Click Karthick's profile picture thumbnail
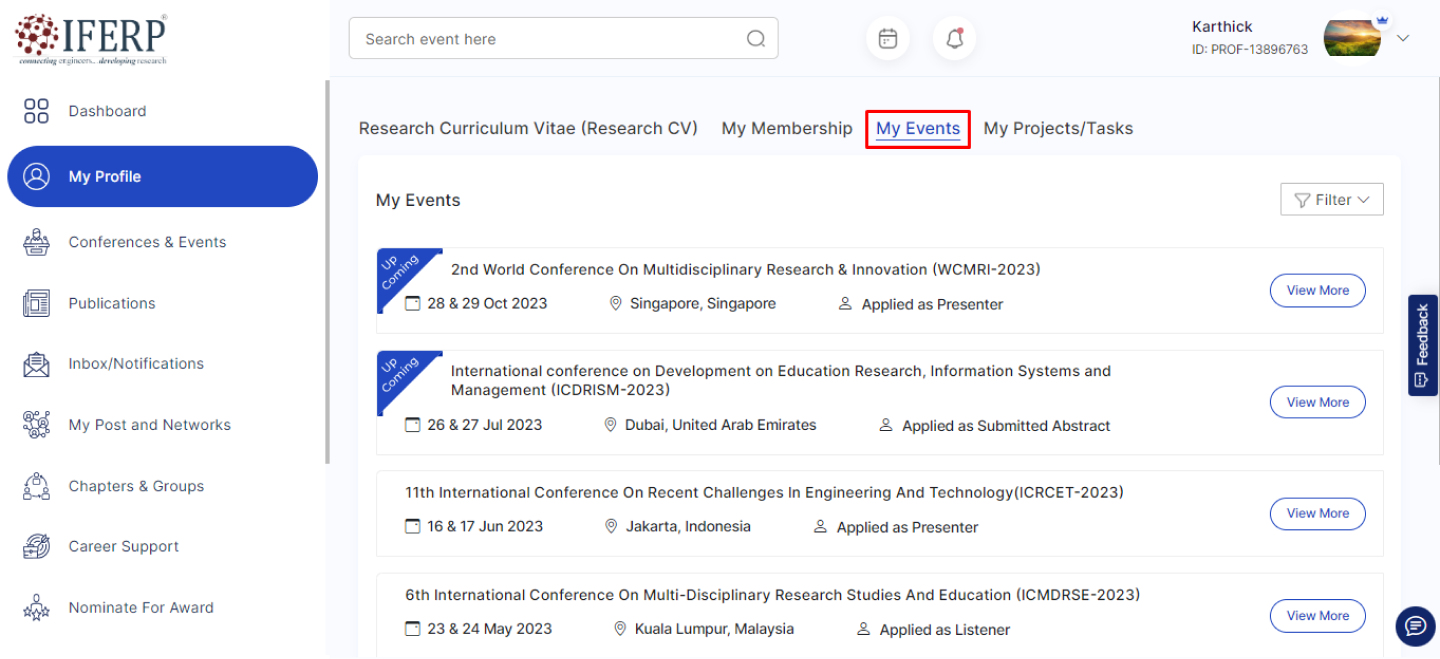This screenshot has width=1440, height=659. pyautogui.click(x=1352, y=38)
